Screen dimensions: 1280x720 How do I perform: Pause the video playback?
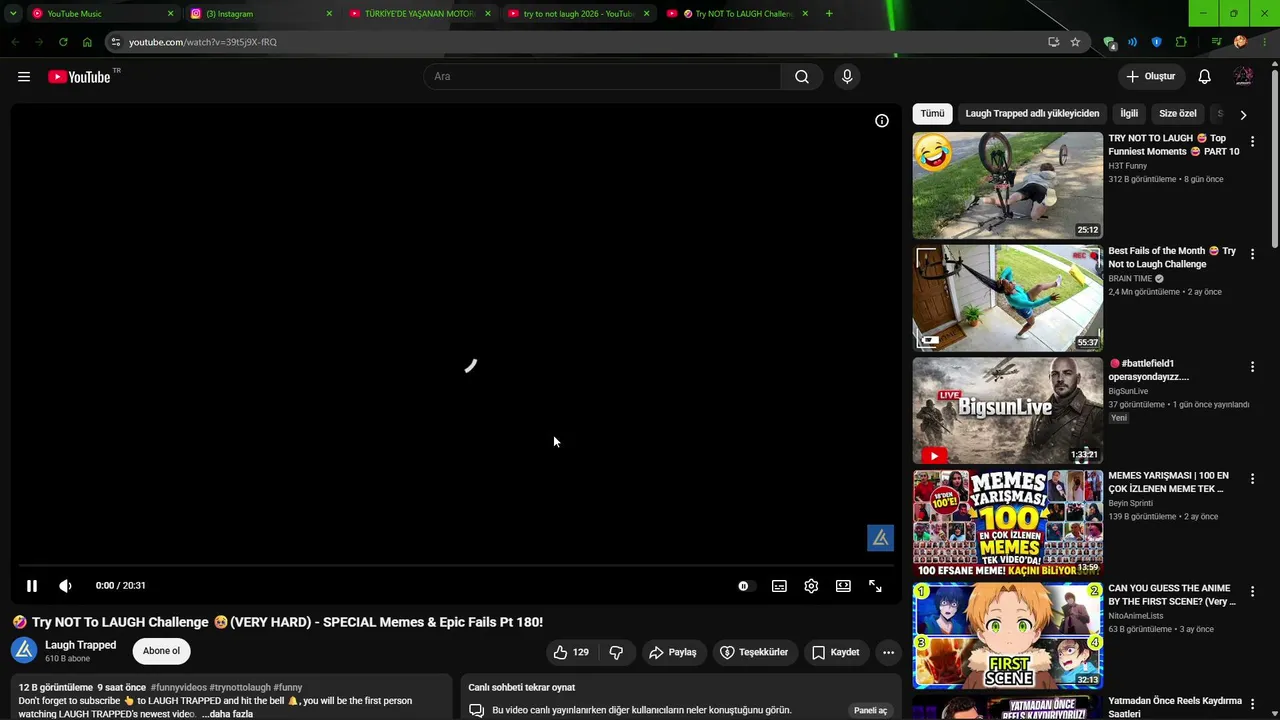tap(32, 586)
